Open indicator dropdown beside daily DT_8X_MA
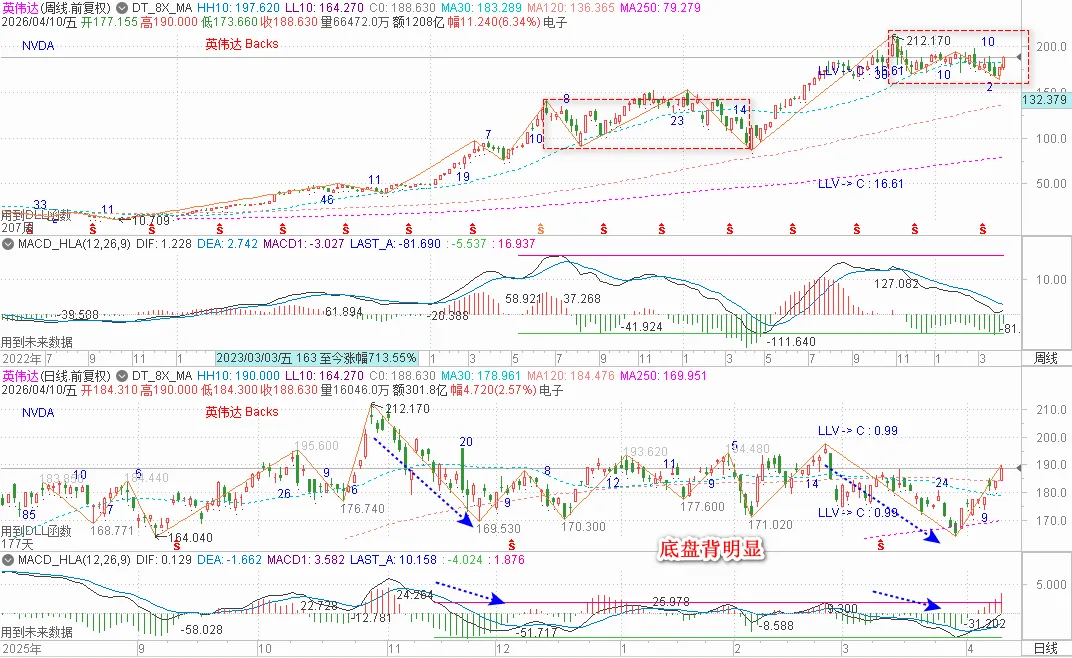1072x658 pixels. click(122, 376)
